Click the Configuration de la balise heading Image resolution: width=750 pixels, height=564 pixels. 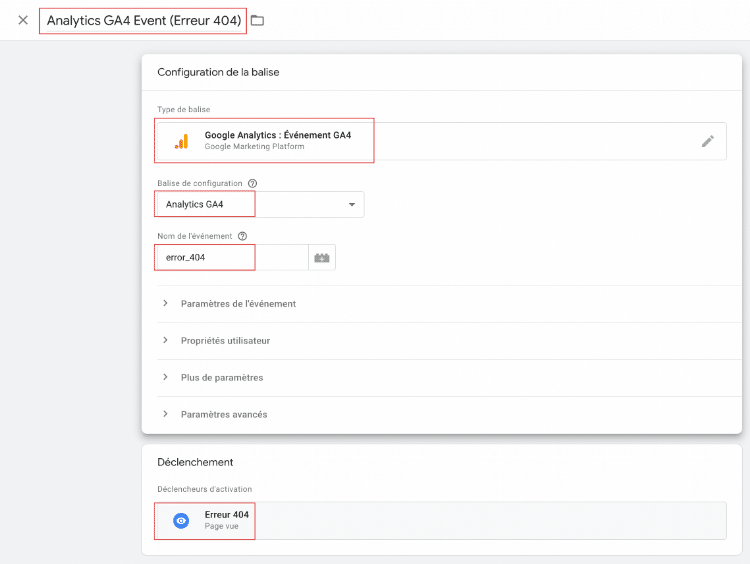coord(224,72)
